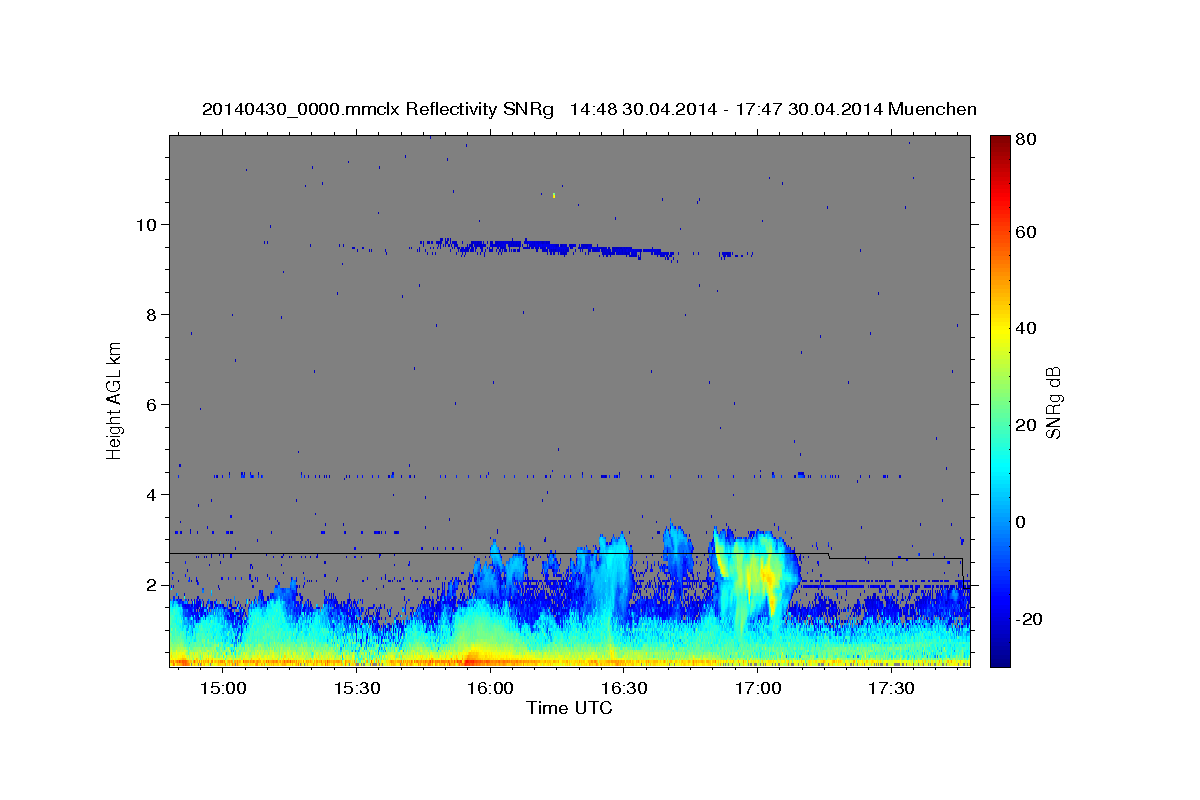The image size is (1200, 800).
Task: Click the 'Time UTC' axis label
Action: [569, 708]
